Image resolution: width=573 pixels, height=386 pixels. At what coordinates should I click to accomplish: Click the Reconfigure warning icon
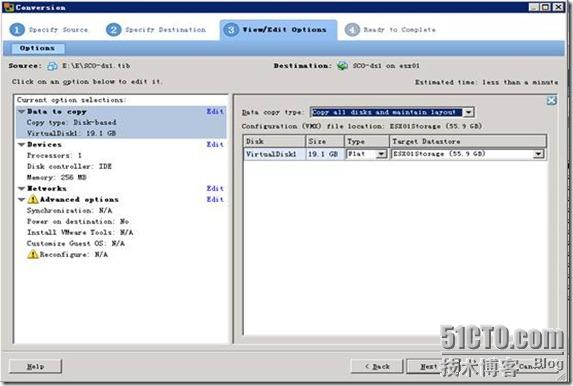point(33,254)
